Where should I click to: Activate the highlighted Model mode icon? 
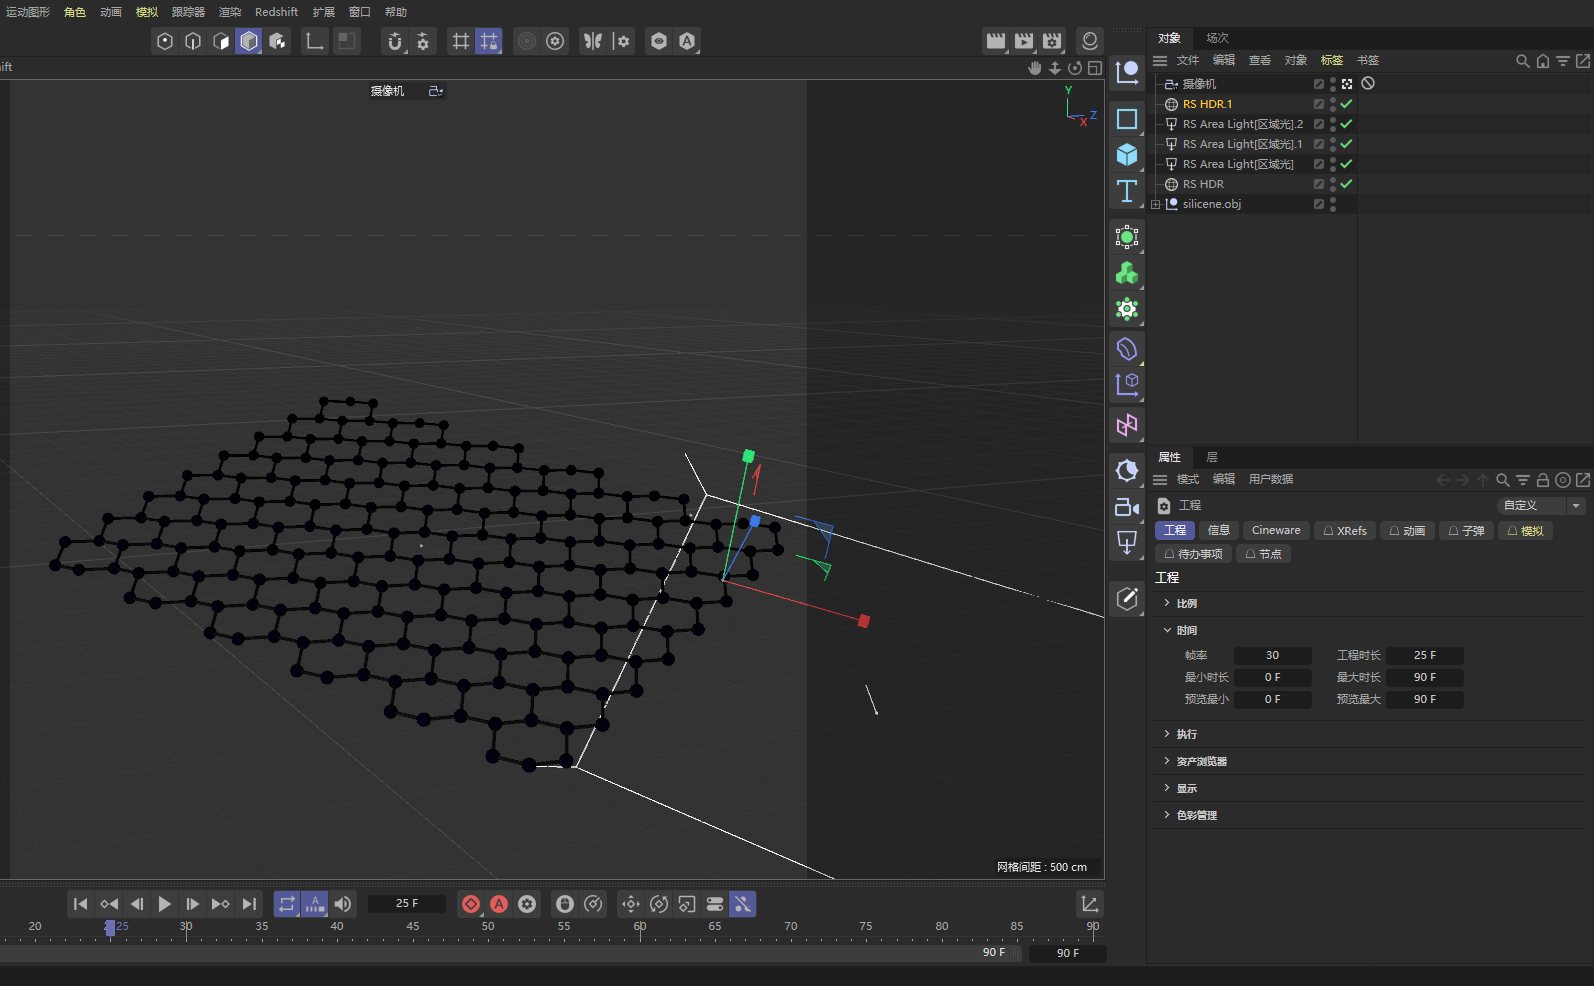pos(249,41)
